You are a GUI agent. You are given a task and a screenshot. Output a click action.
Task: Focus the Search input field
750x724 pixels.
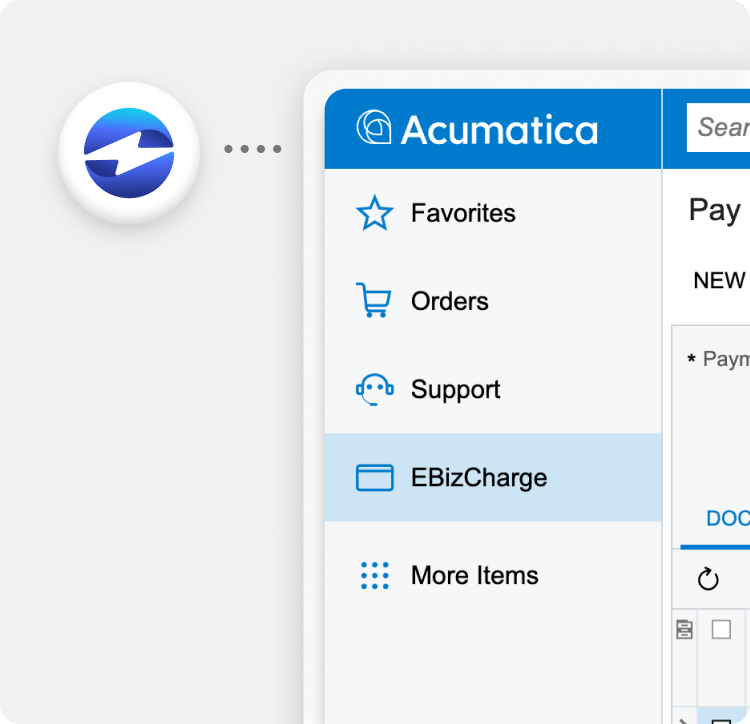click(x=718, y=127)
